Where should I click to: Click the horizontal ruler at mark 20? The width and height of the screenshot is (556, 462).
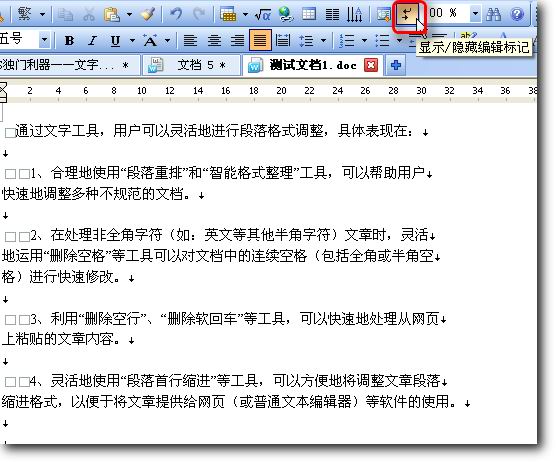(282, 91)
